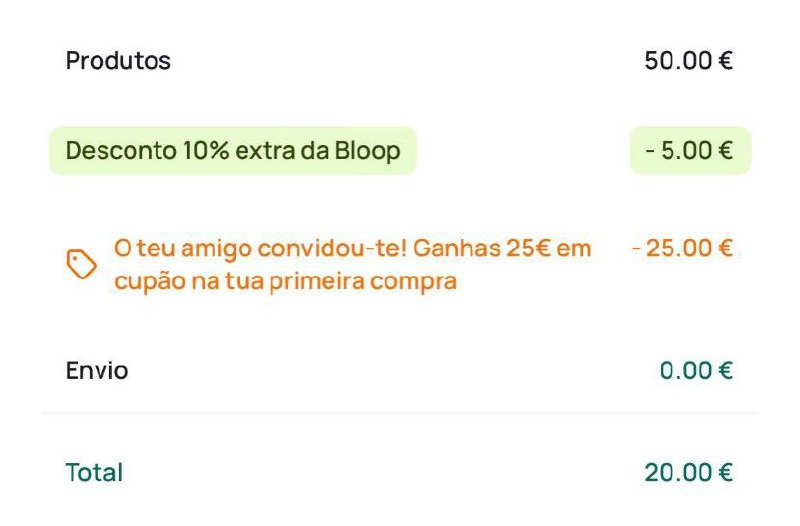
Task: Select the Desconto 10% extra da Bloop badge
Action: pos(232,151)
